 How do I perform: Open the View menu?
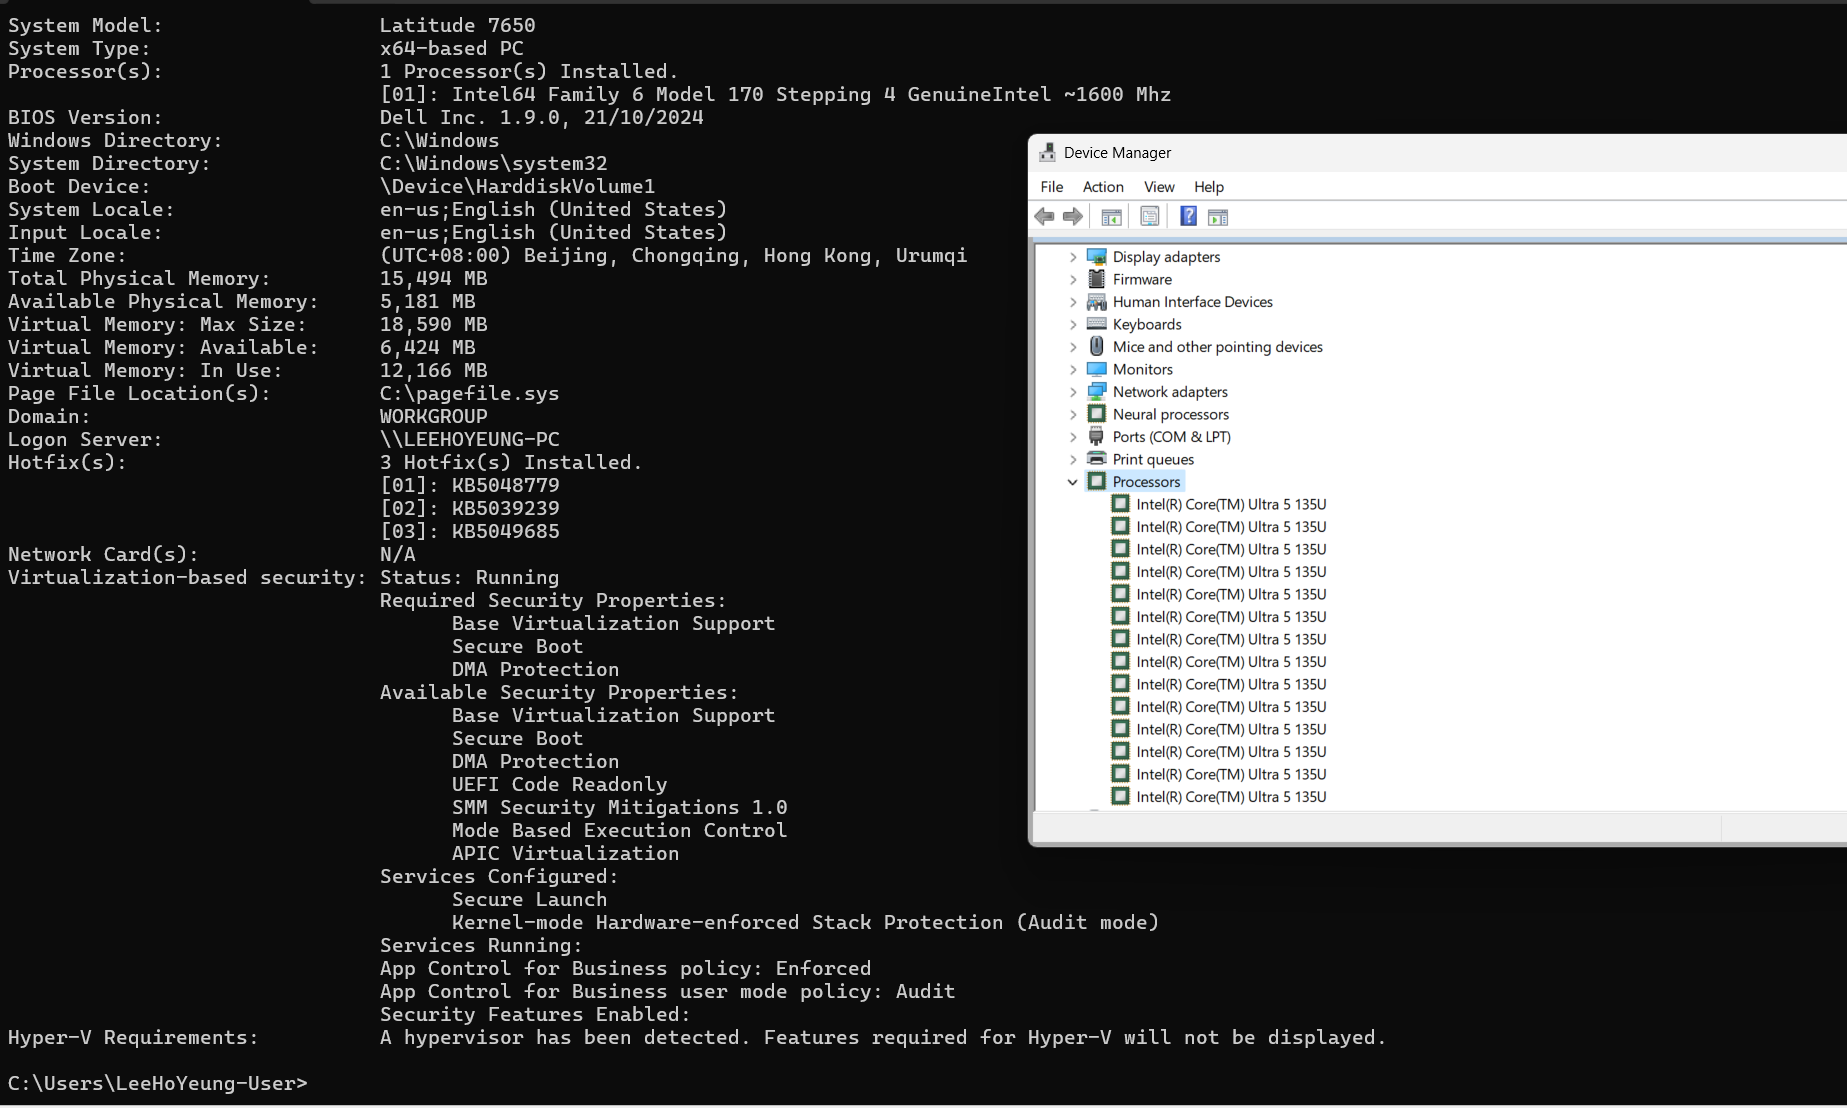tap(1158, 187)
